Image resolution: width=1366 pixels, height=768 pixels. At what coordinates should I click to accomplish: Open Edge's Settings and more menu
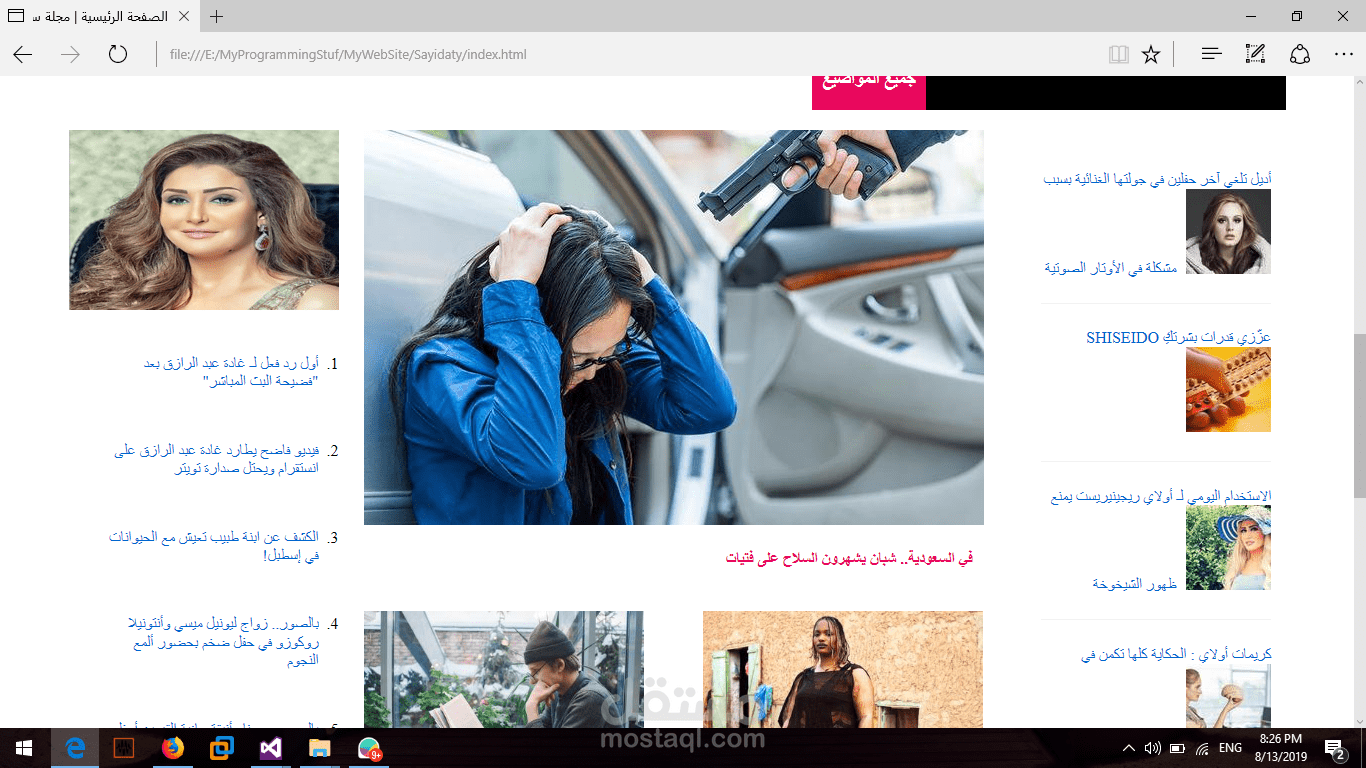[x=1343, y=54]
